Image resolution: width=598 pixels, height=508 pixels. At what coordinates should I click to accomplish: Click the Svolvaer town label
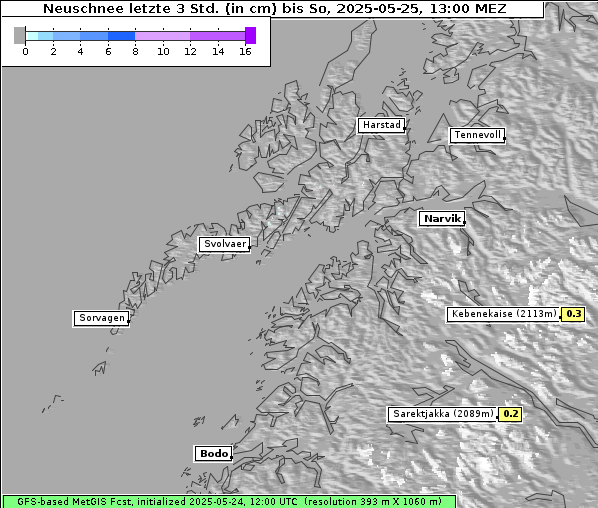point(224,244)
